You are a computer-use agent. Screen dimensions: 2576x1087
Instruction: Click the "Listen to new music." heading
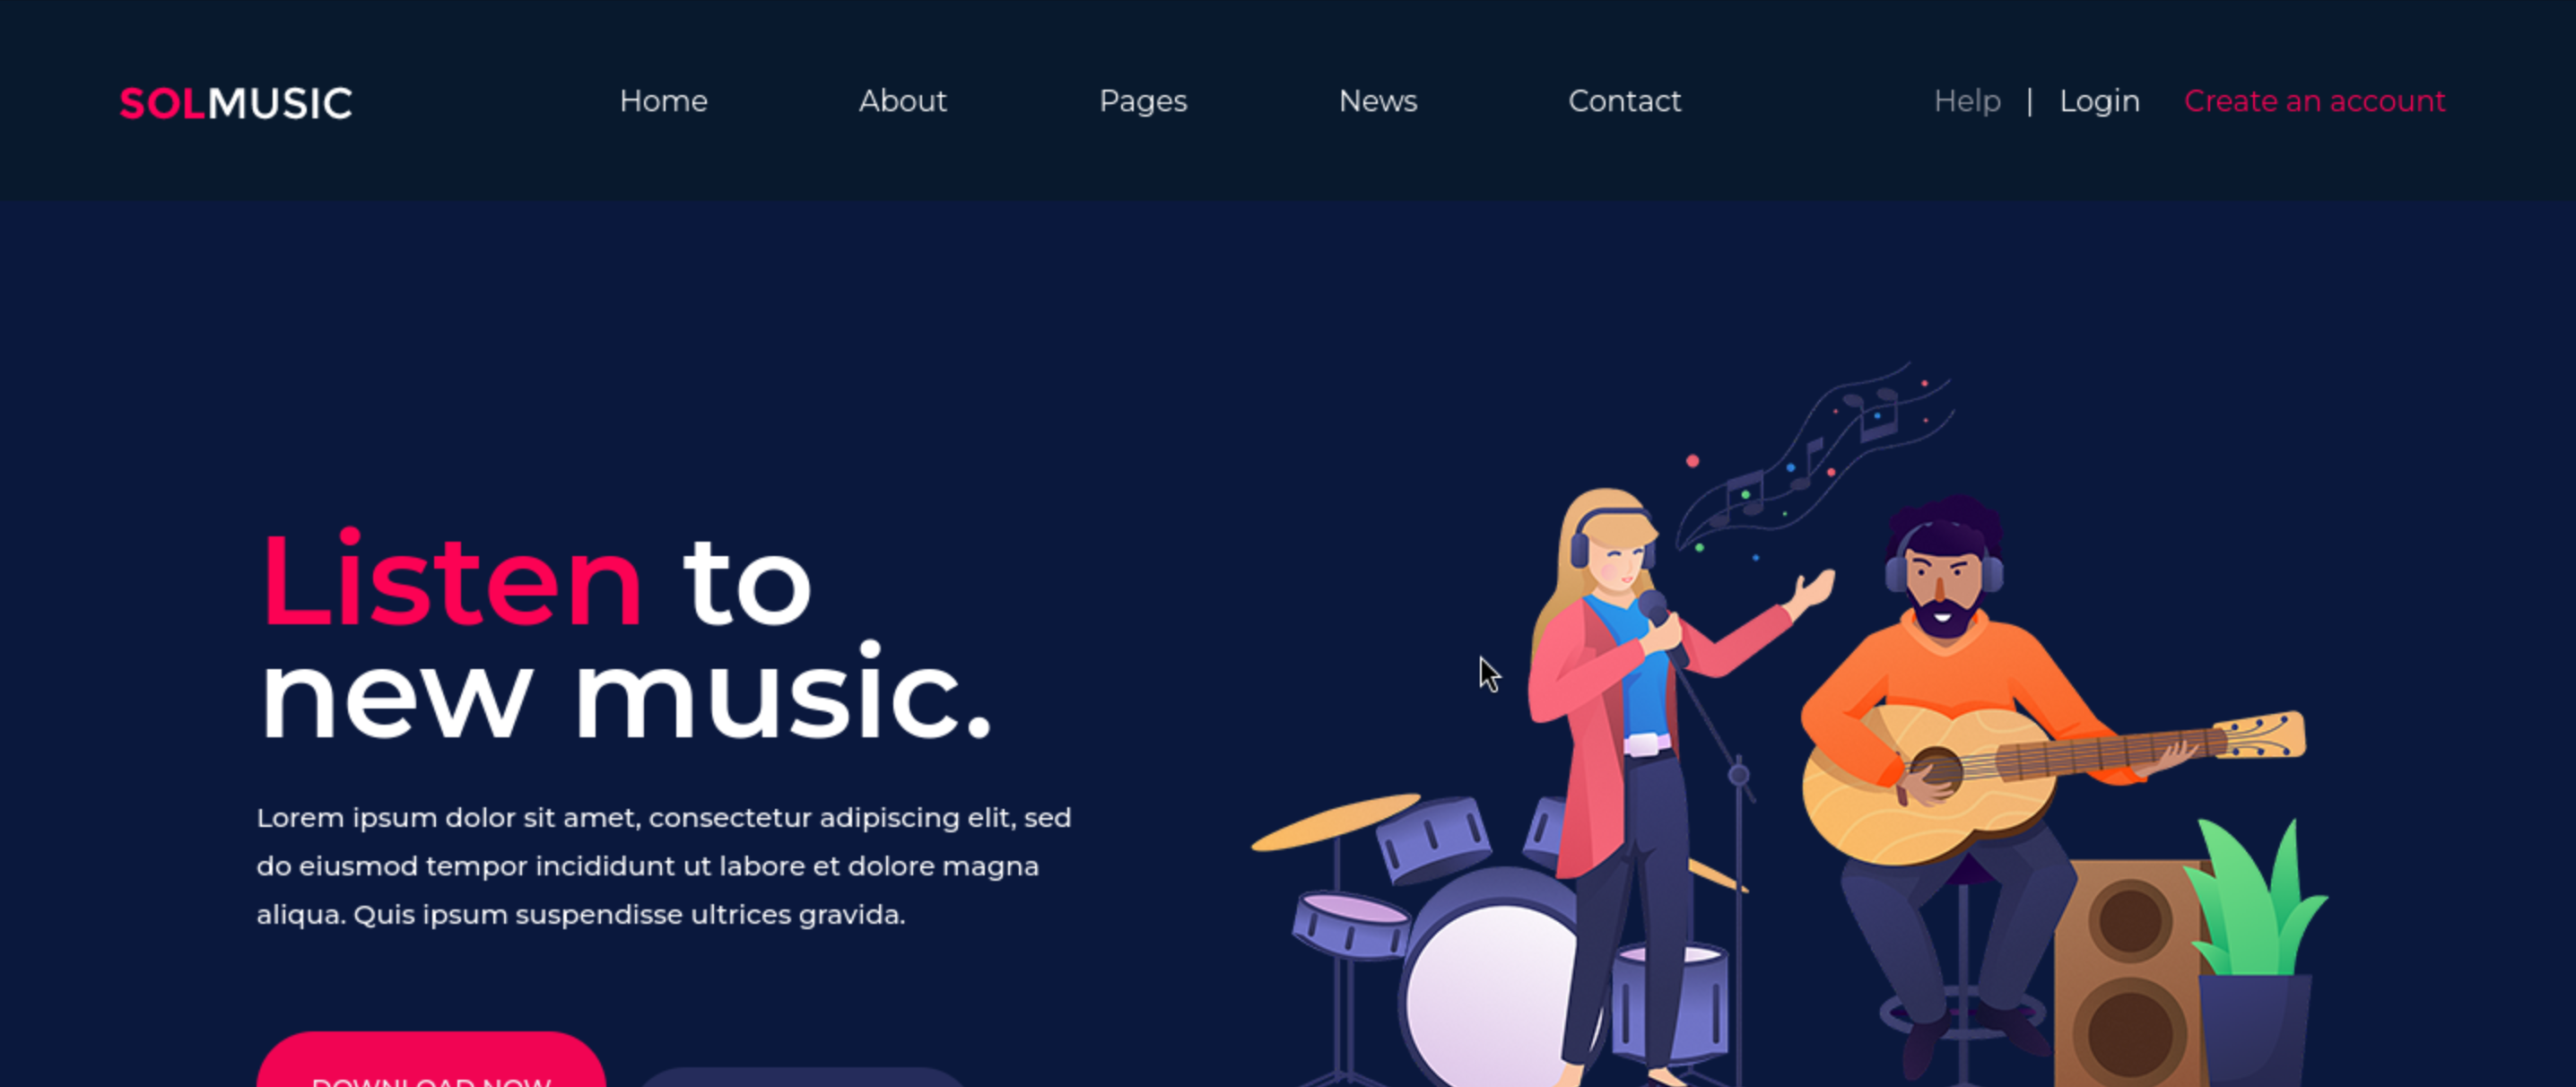pyautogui.click(x=626, y=636)
